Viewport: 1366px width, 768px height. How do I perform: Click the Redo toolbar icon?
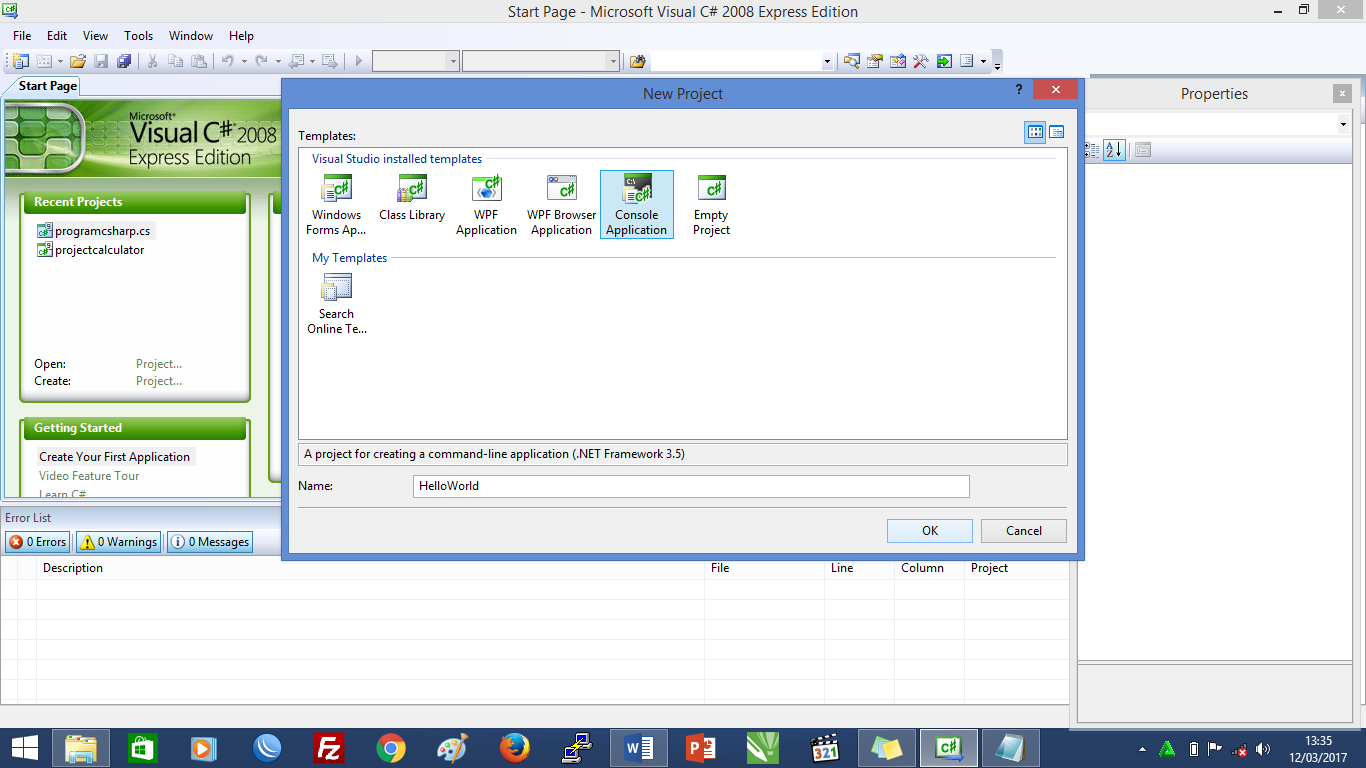tap(261, 61)
